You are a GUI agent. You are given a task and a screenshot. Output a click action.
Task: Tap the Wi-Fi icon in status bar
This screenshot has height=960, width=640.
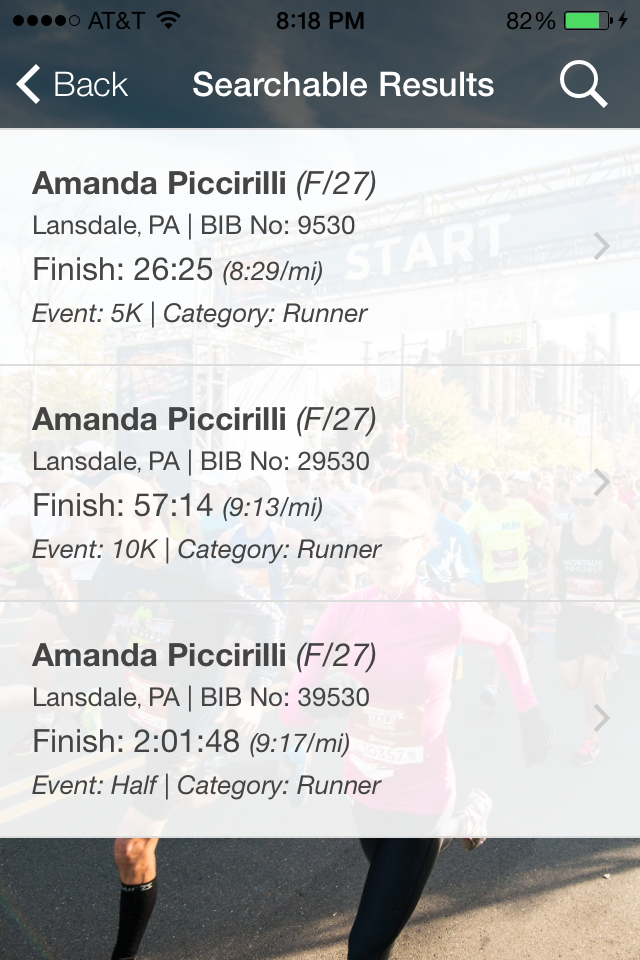168,21
